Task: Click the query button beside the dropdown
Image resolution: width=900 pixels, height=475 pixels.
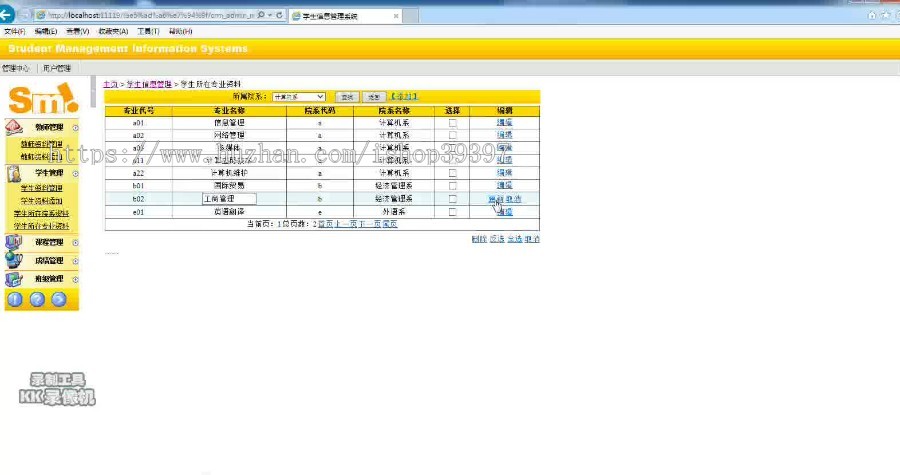Action: (x=347, y=97)
